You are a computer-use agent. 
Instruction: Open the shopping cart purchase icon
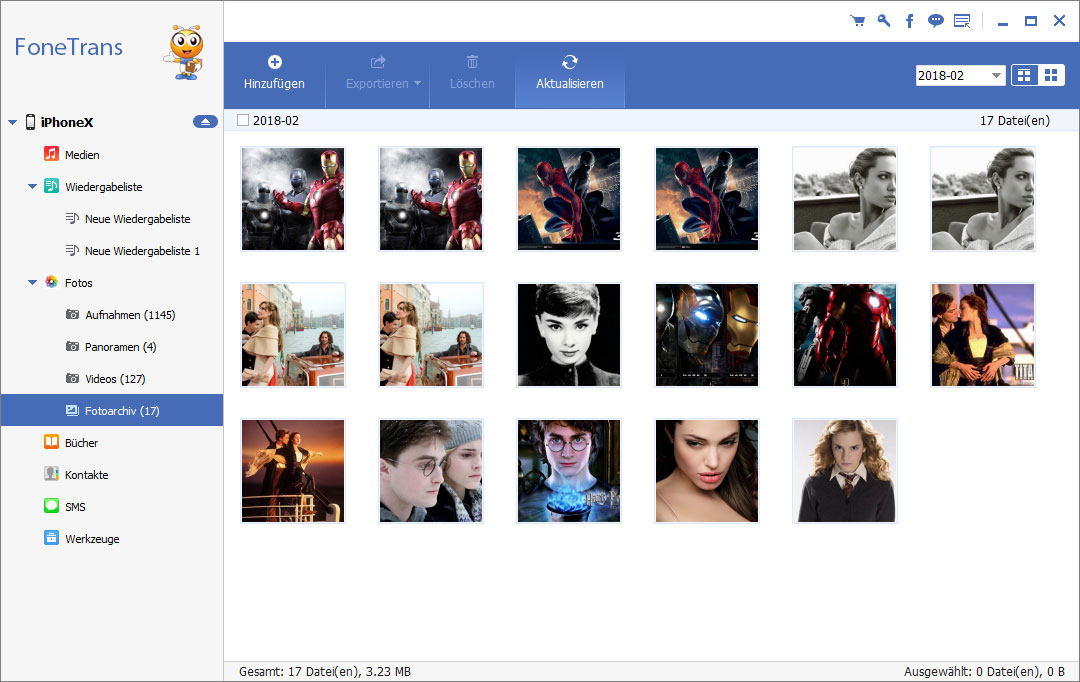pyautogui.click(x=858, y=21)
